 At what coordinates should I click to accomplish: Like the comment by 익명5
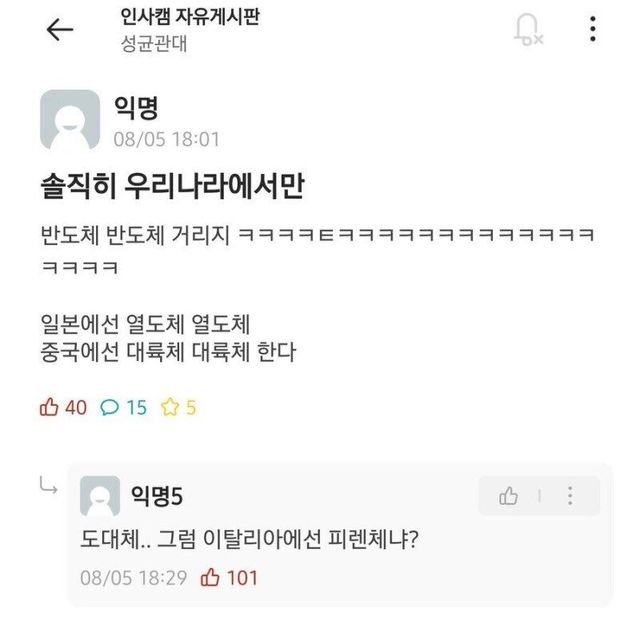click(509, 496)
